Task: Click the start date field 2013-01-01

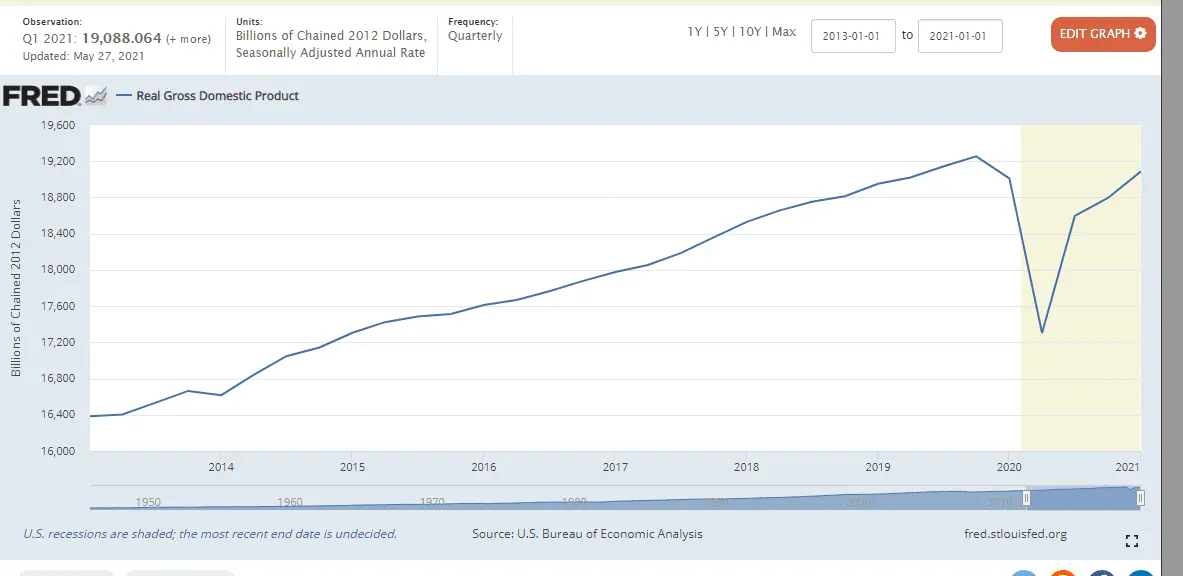Action: coord(853,36)
